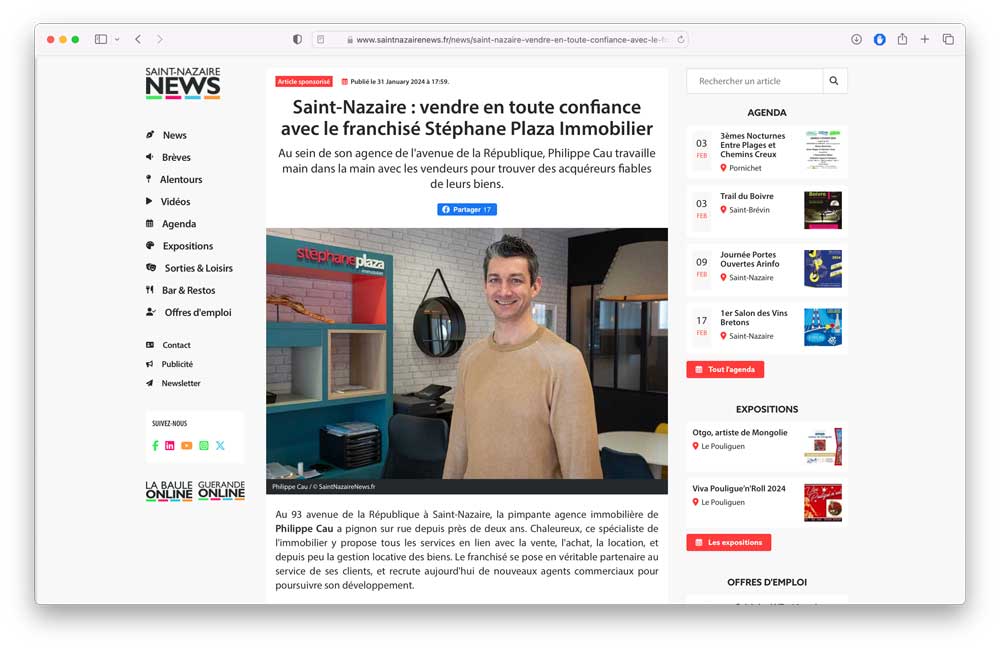The image size is (1000, 650).
Task: Open the sidebar options dropdown arrow
Action: tap(117, 40)
